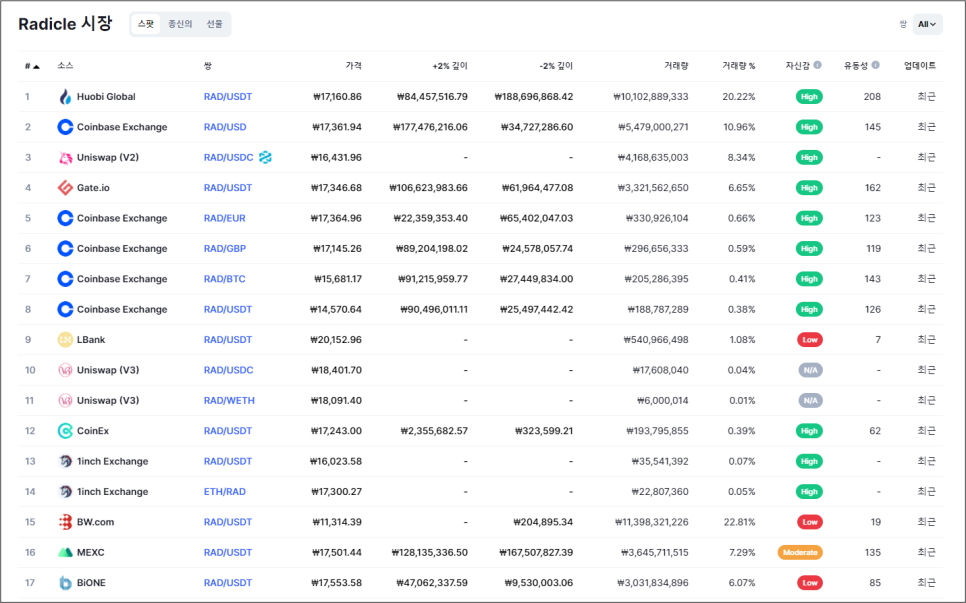Click the blue icon beside RAD/USDC in Uniswap (V2) row
This screenshot has width=966, height=603.
coord(266,158)
